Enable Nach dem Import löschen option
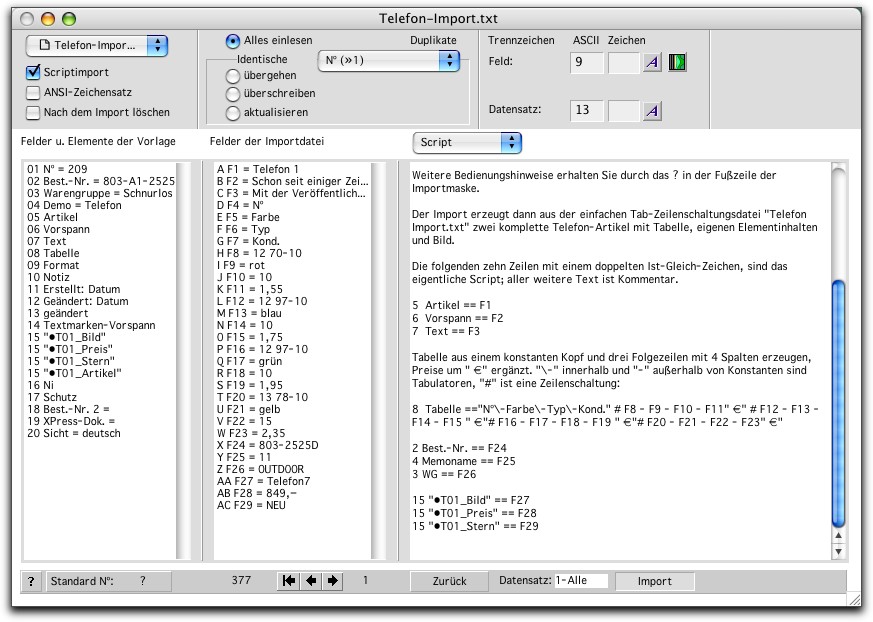The width and height of the screenshot is (873, 622). point(33,113)
